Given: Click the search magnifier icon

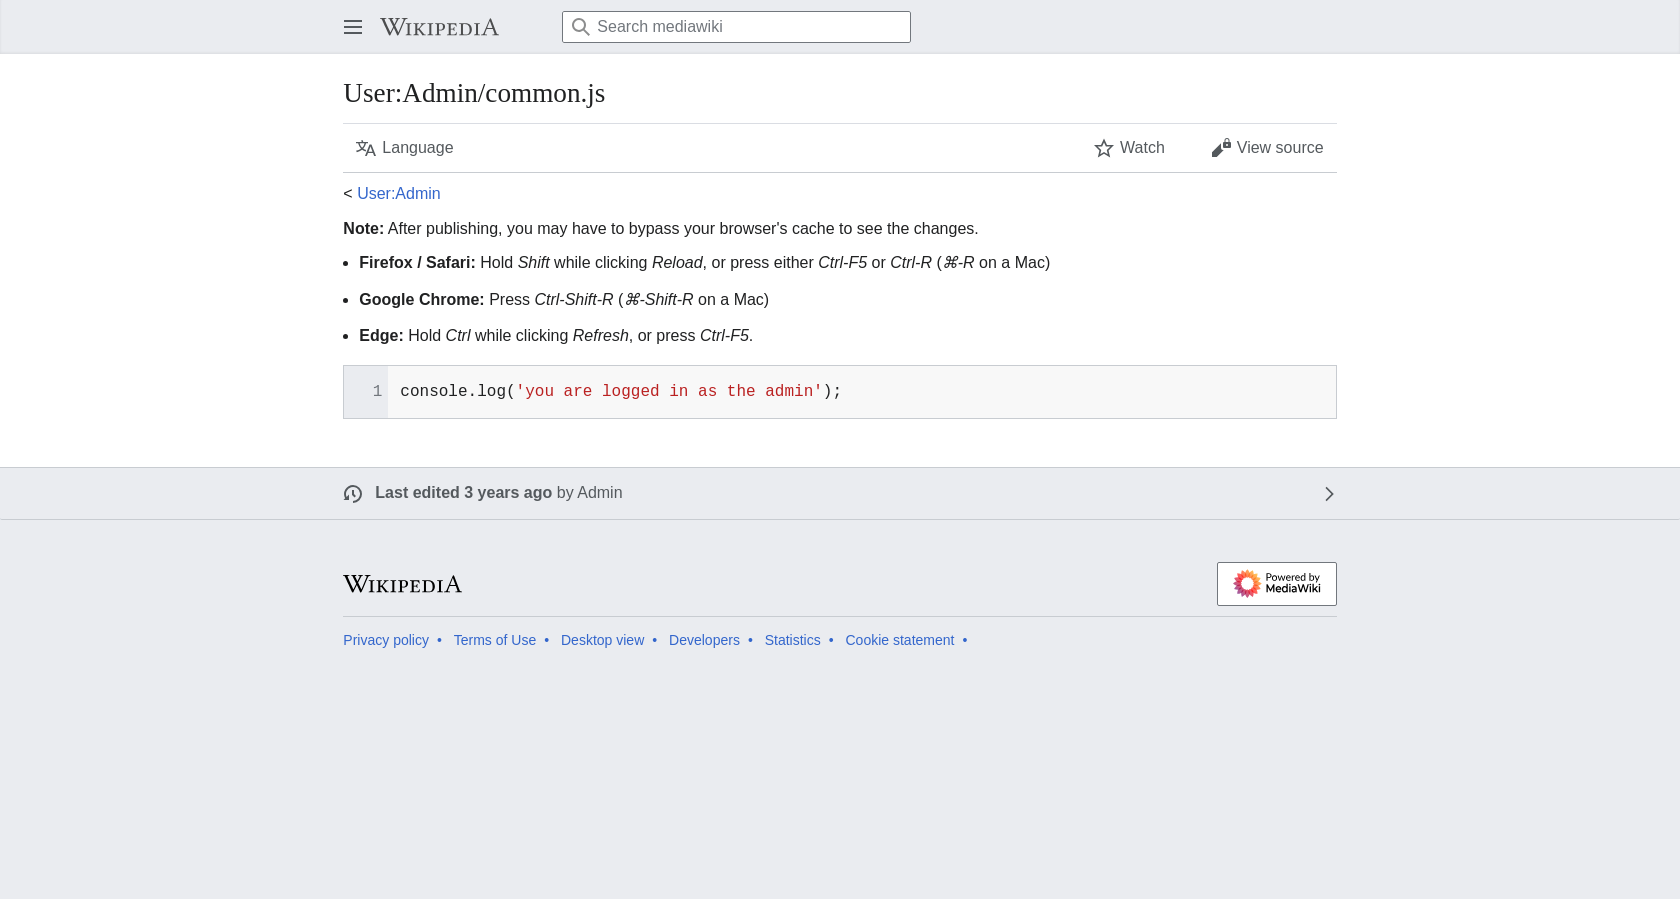Looking at the screenshot, I should tap(580, 27).
